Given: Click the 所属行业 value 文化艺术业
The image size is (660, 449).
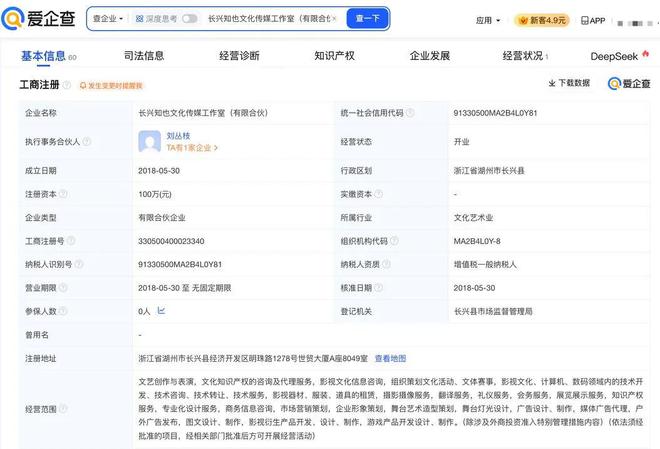Looking at the screenshot, I should click(x=473, y=218).
